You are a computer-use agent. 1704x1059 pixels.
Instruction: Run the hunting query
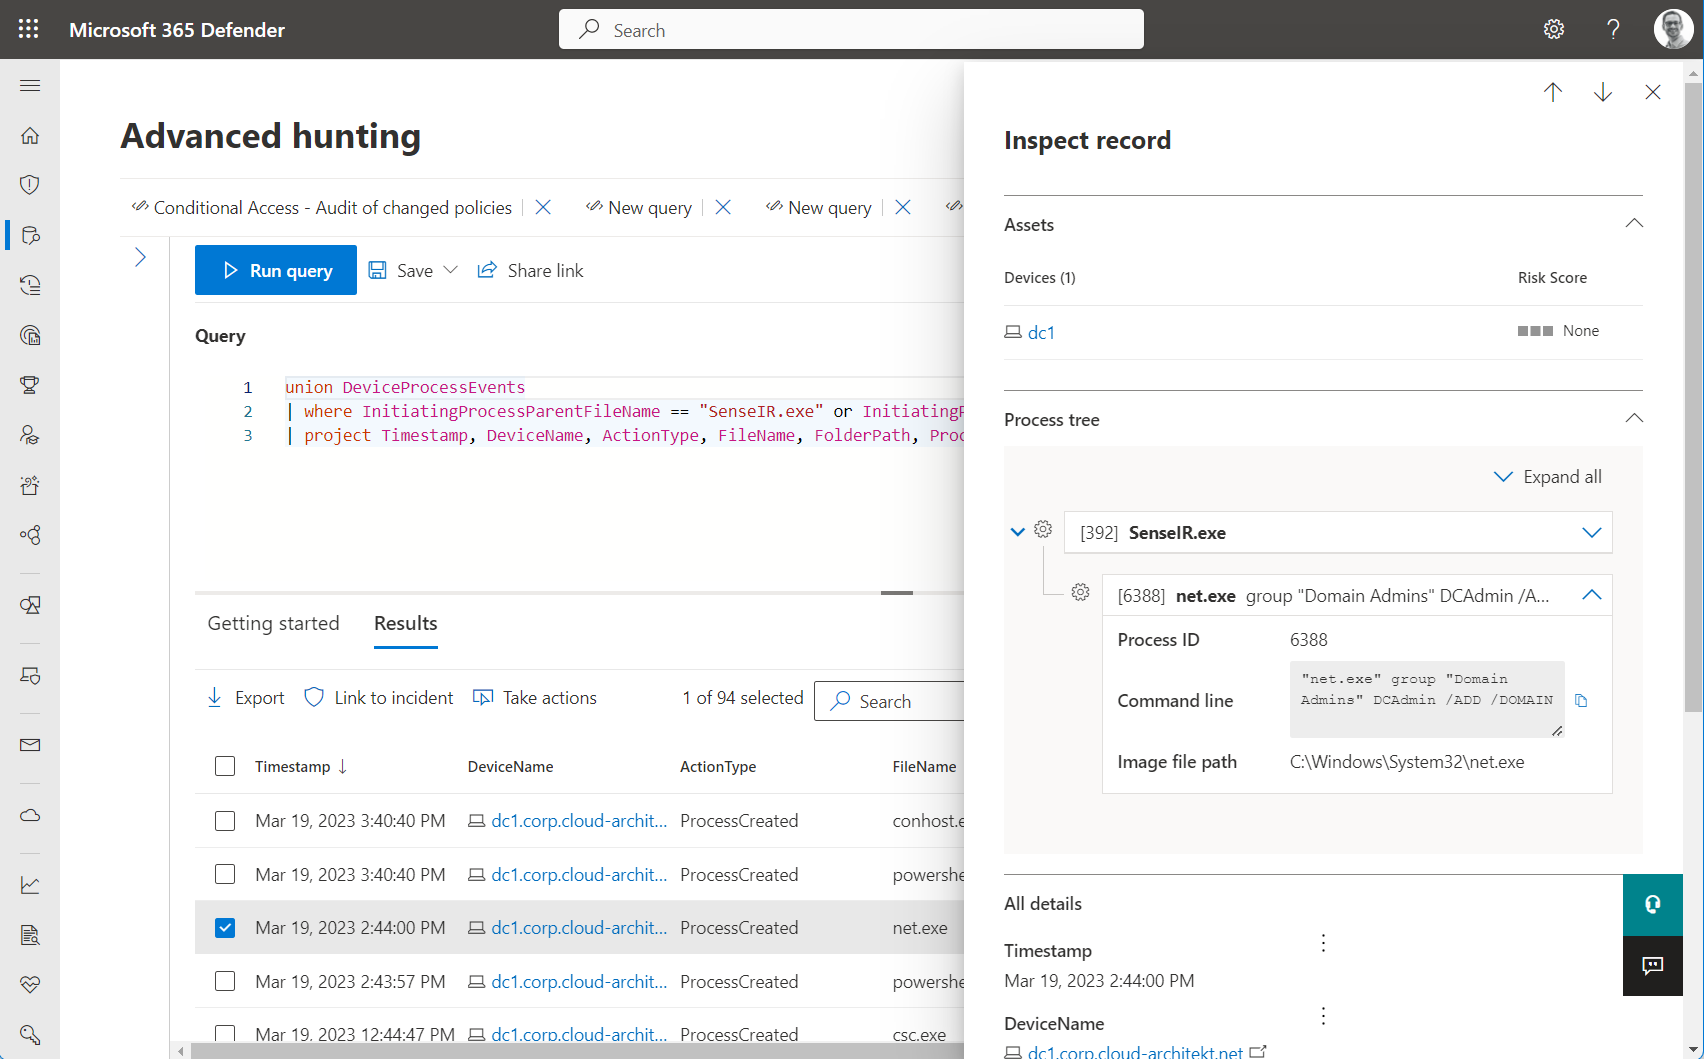pos(276,270)
